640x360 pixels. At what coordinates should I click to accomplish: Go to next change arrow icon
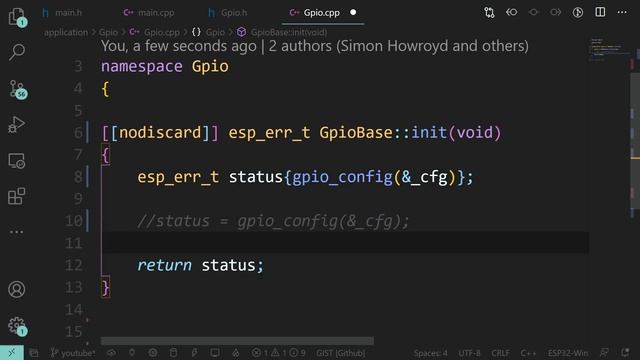[556, 13]
